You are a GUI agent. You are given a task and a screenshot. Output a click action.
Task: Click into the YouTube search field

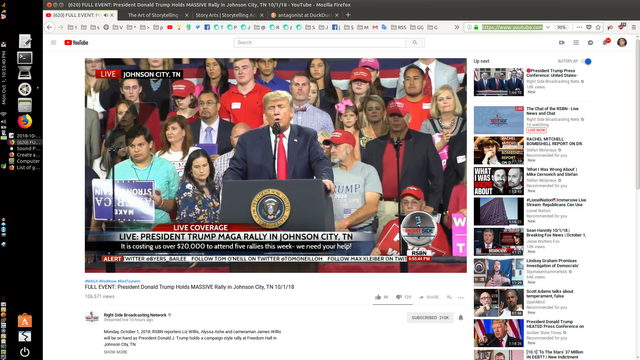point(320,42)
